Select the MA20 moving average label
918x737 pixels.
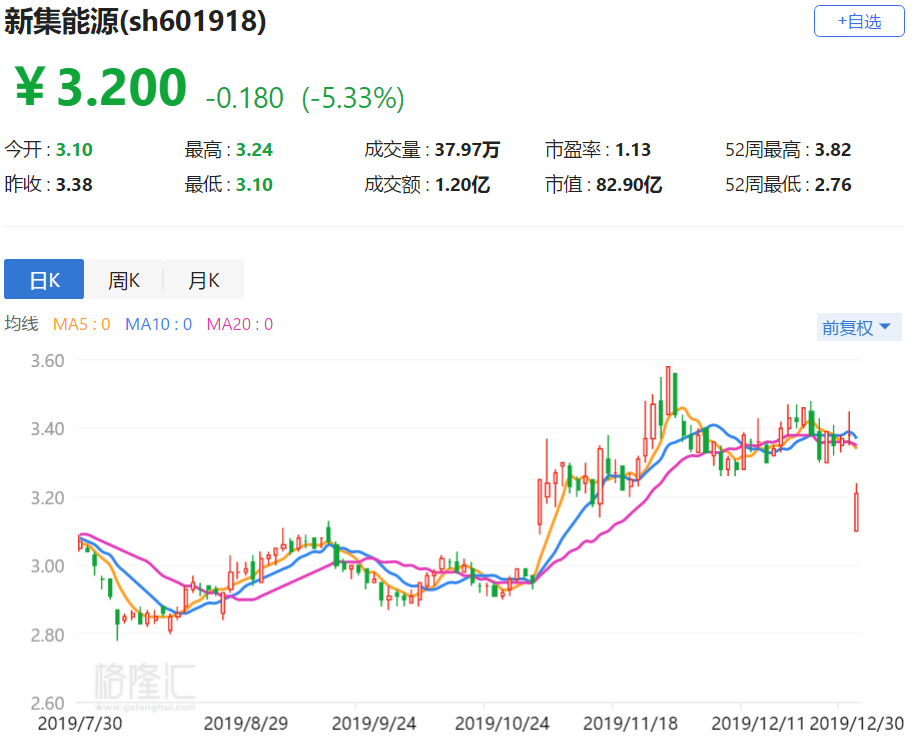[x=240, y=324]
